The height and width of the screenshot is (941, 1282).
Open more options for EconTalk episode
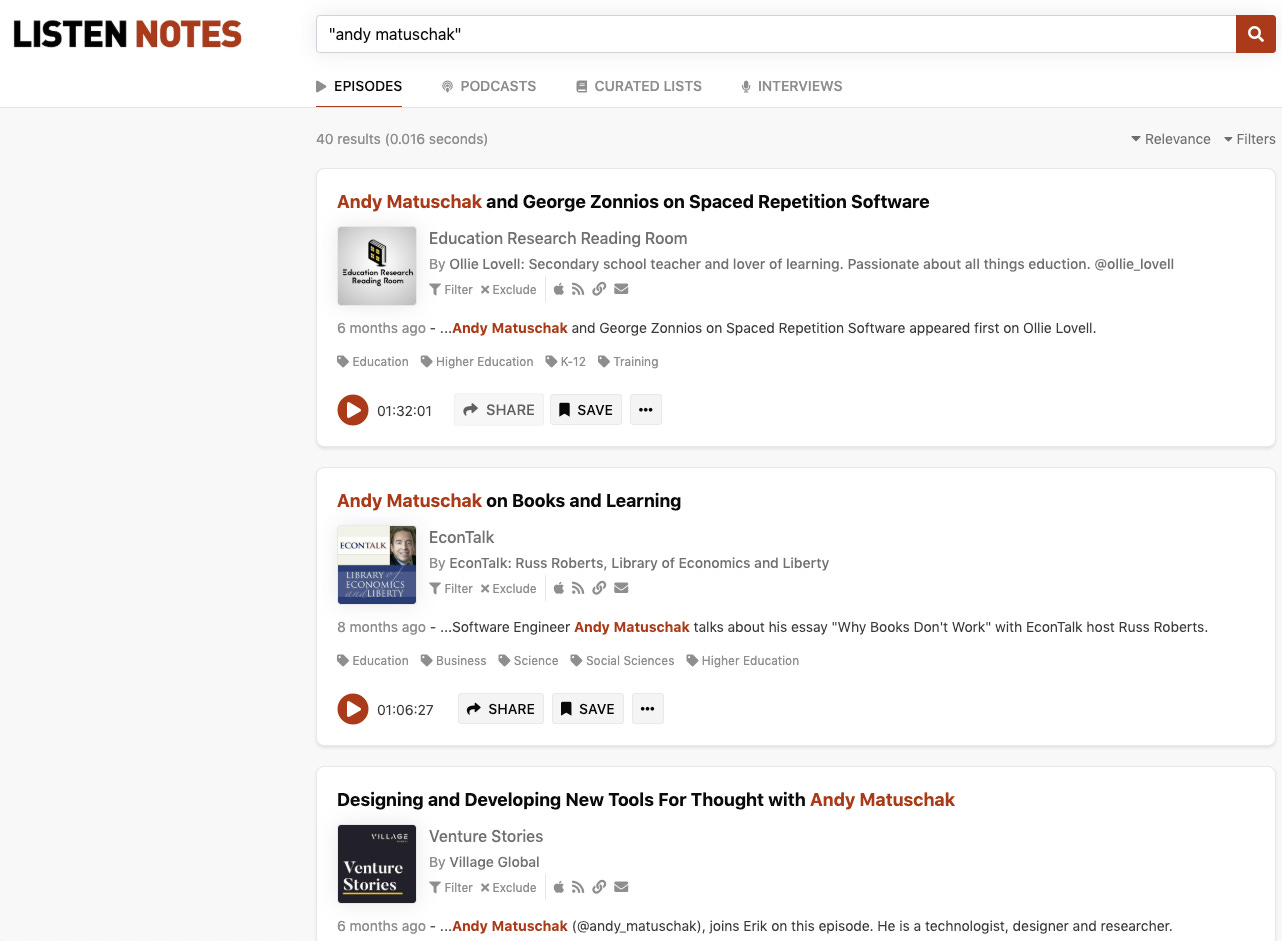tap(648, 709)
